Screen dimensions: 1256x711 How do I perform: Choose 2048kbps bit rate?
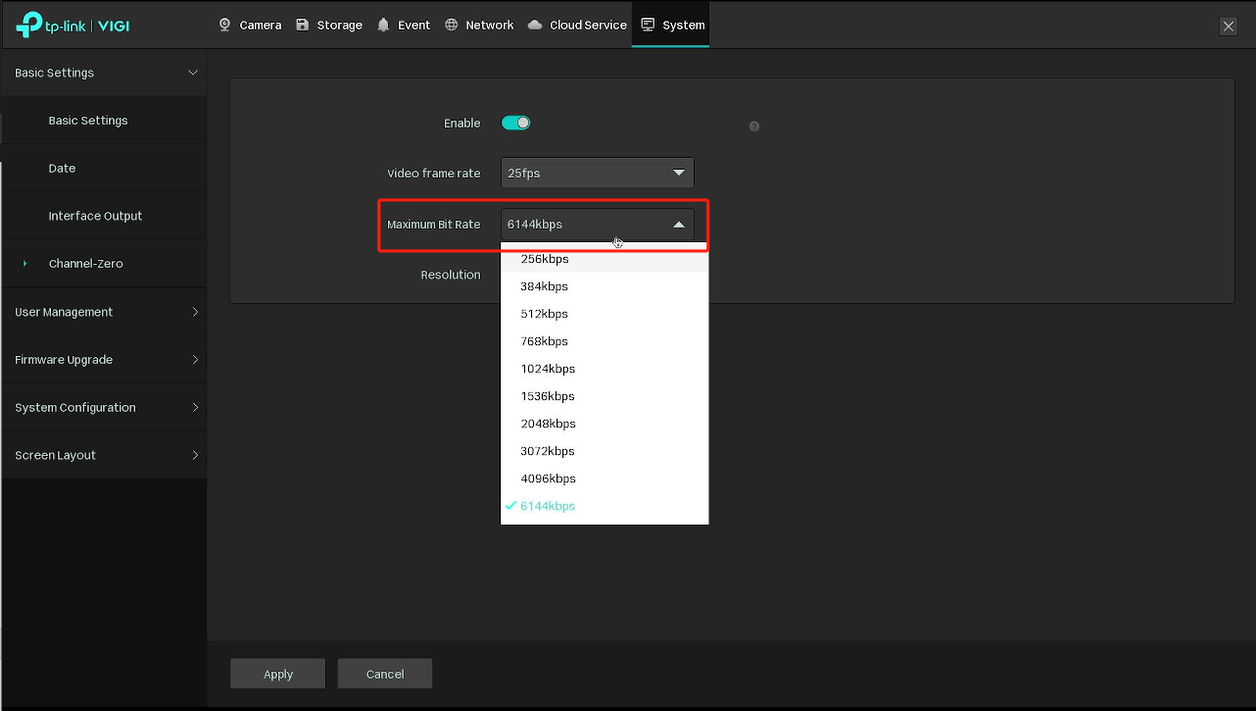605,424
